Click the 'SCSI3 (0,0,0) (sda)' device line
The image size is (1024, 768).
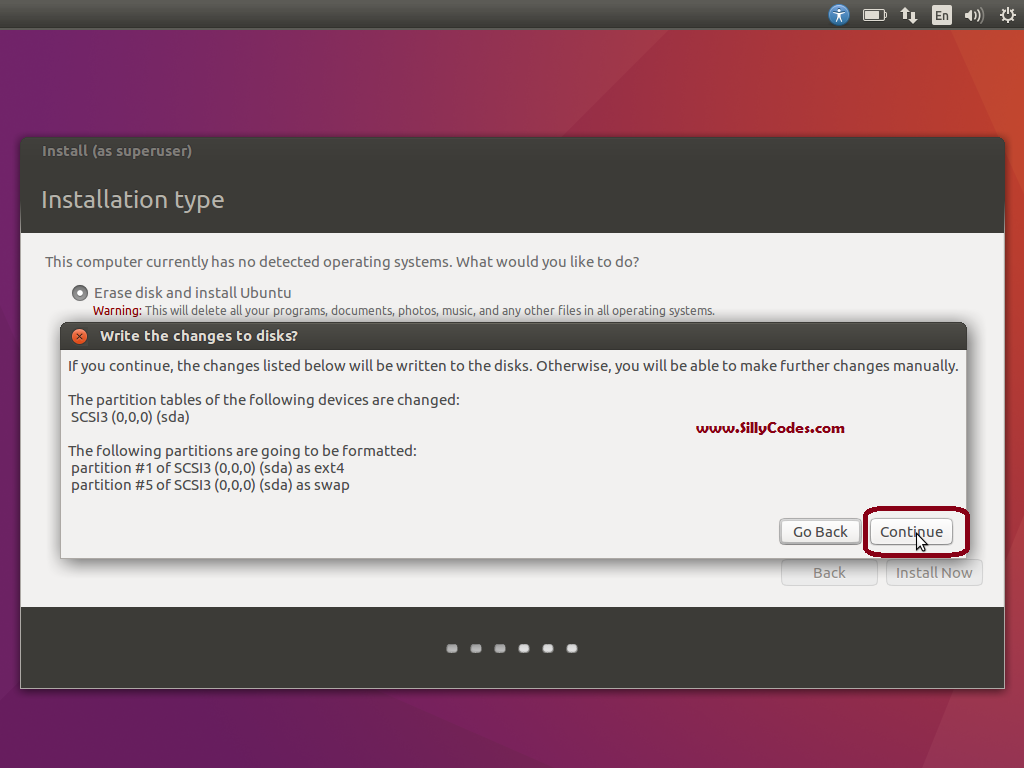130,417
